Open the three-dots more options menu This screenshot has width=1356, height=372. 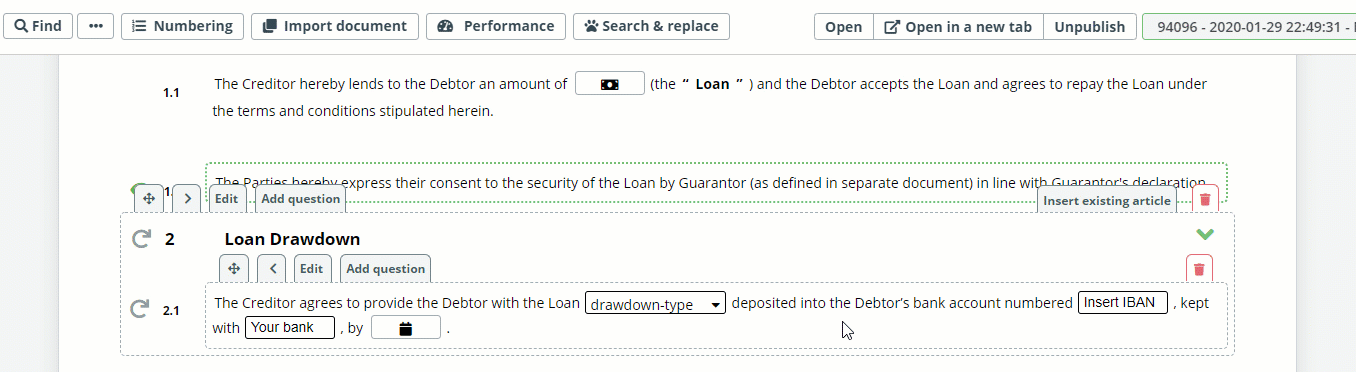95,26
